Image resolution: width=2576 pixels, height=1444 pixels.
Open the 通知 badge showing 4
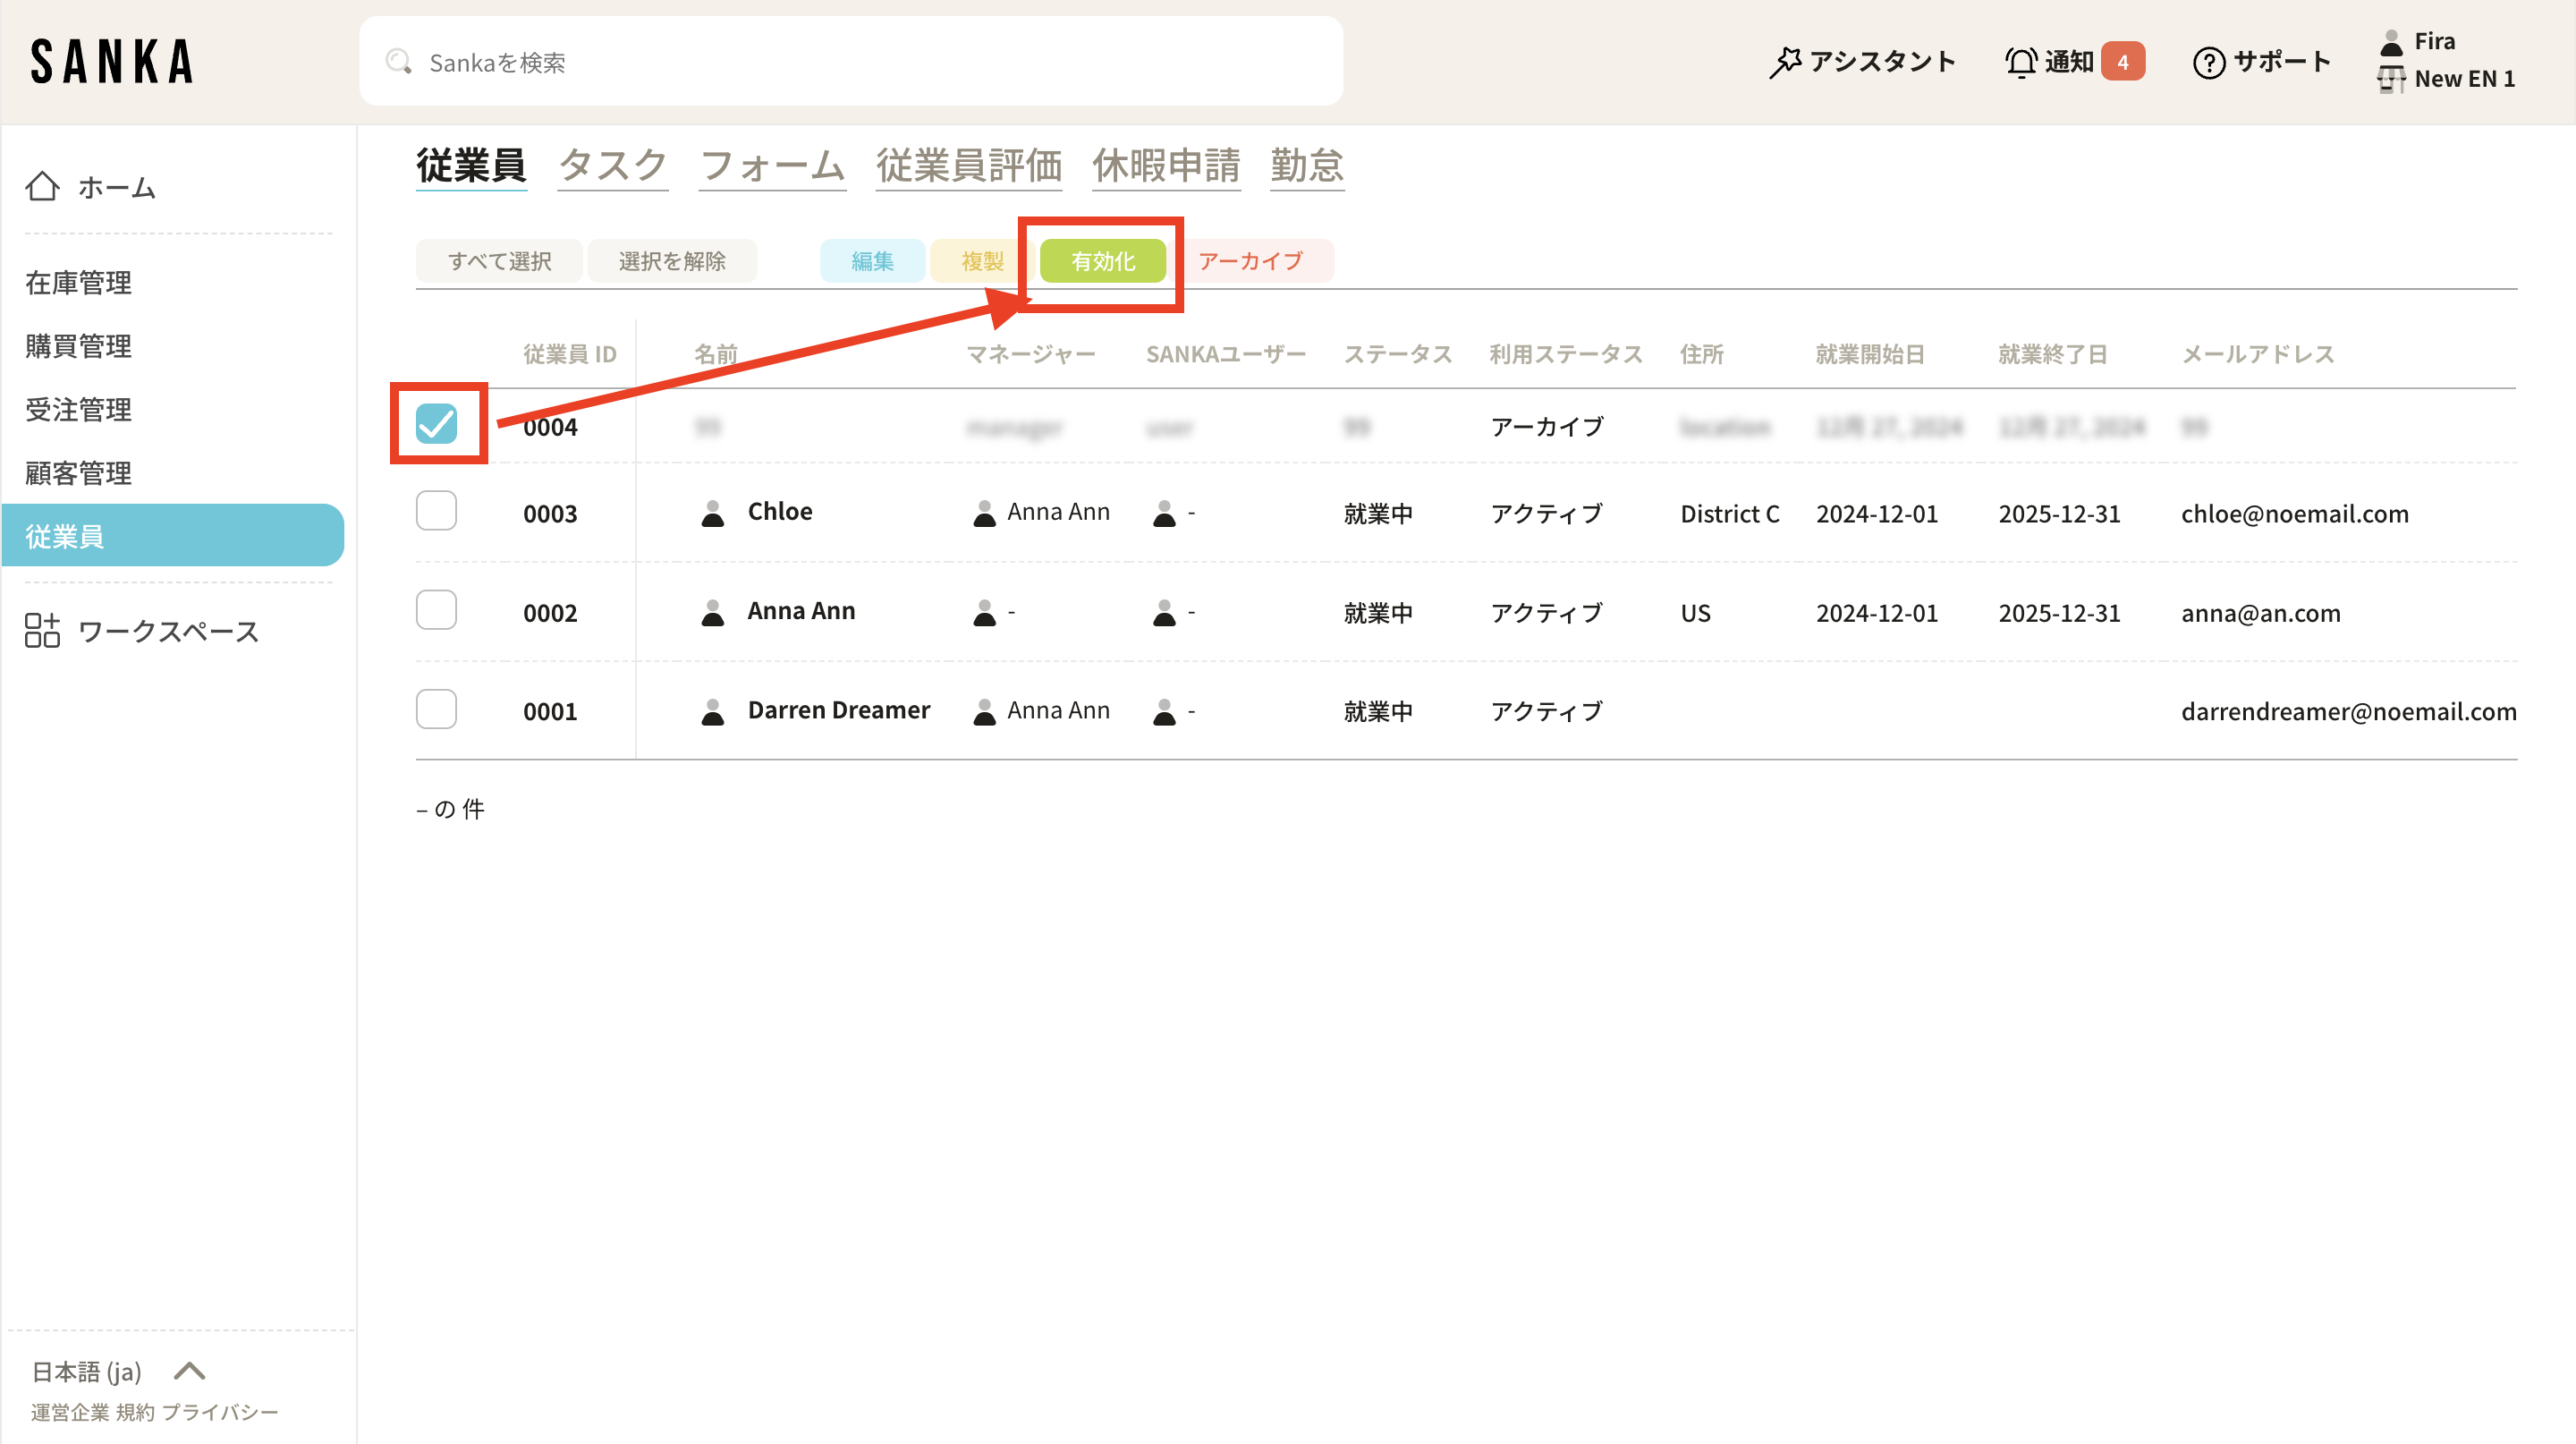click(x=2122, y=62)
